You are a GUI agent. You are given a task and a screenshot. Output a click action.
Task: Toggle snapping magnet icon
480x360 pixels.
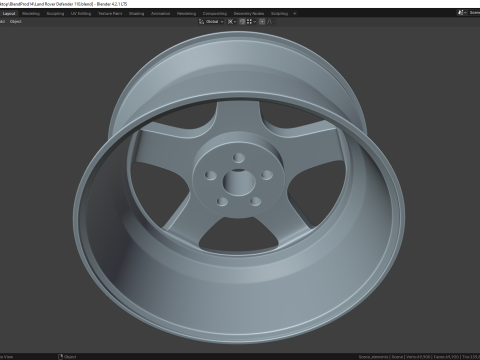242,22
